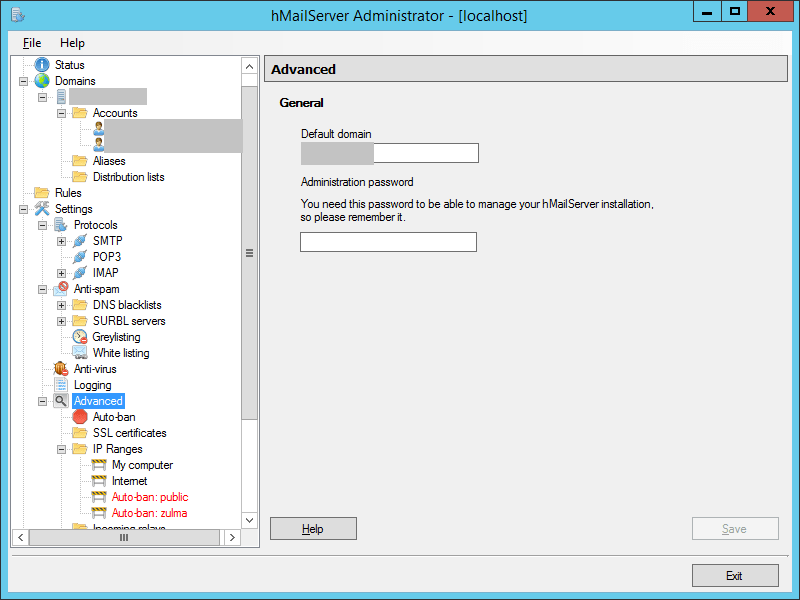Expand the IMAP tree node

61,273
